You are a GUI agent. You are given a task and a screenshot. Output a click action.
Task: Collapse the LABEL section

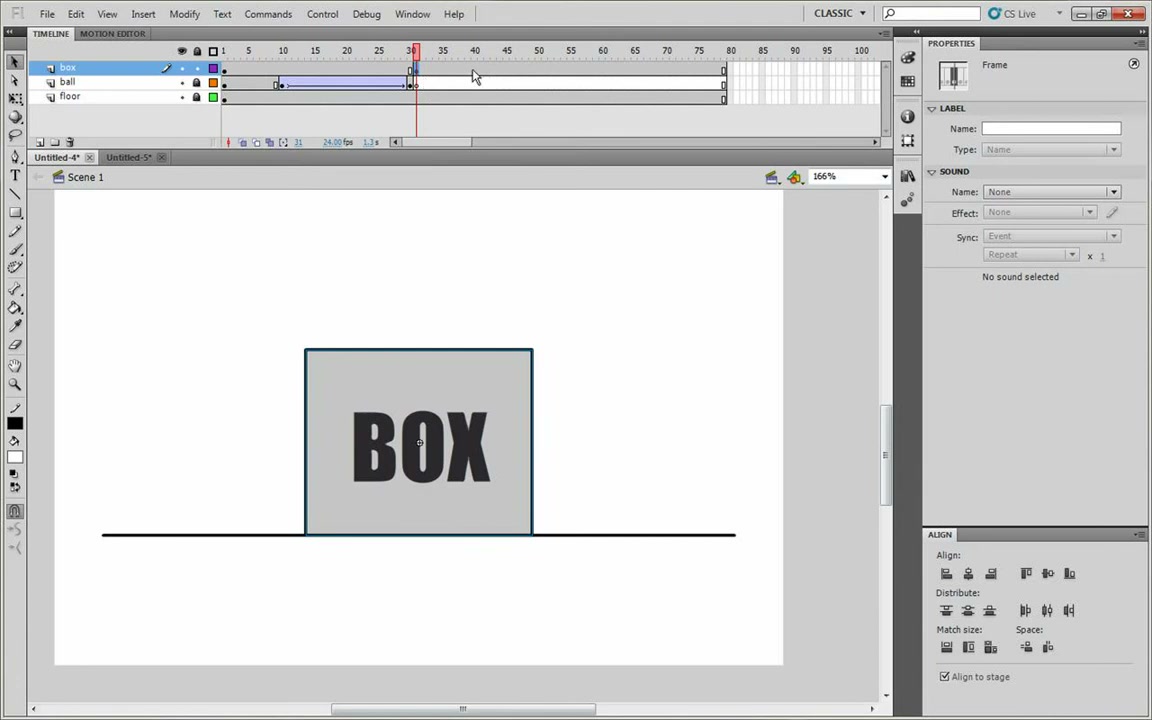[x=932, y=109]
